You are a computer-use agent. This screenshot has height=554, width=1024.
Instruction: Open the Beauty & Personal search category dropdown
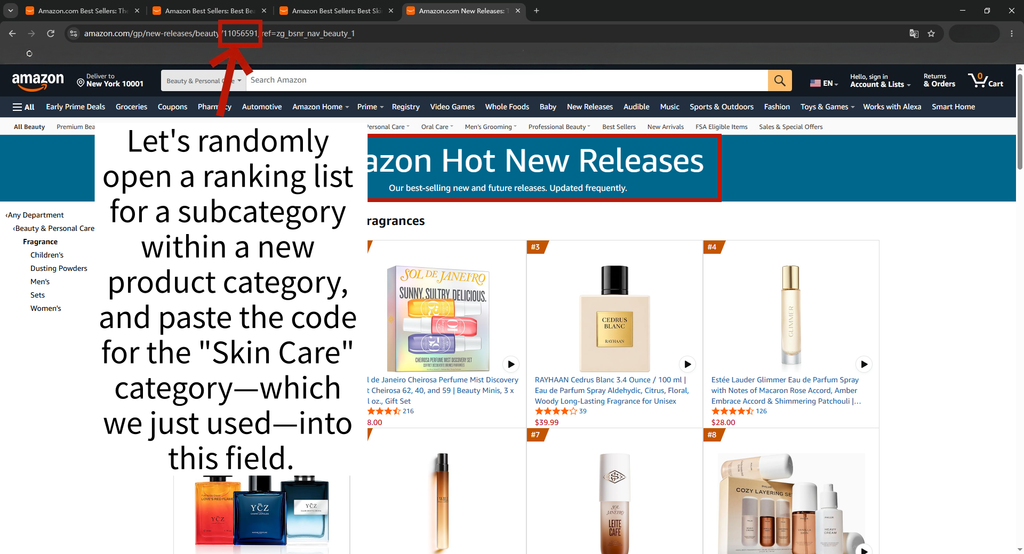203,80
